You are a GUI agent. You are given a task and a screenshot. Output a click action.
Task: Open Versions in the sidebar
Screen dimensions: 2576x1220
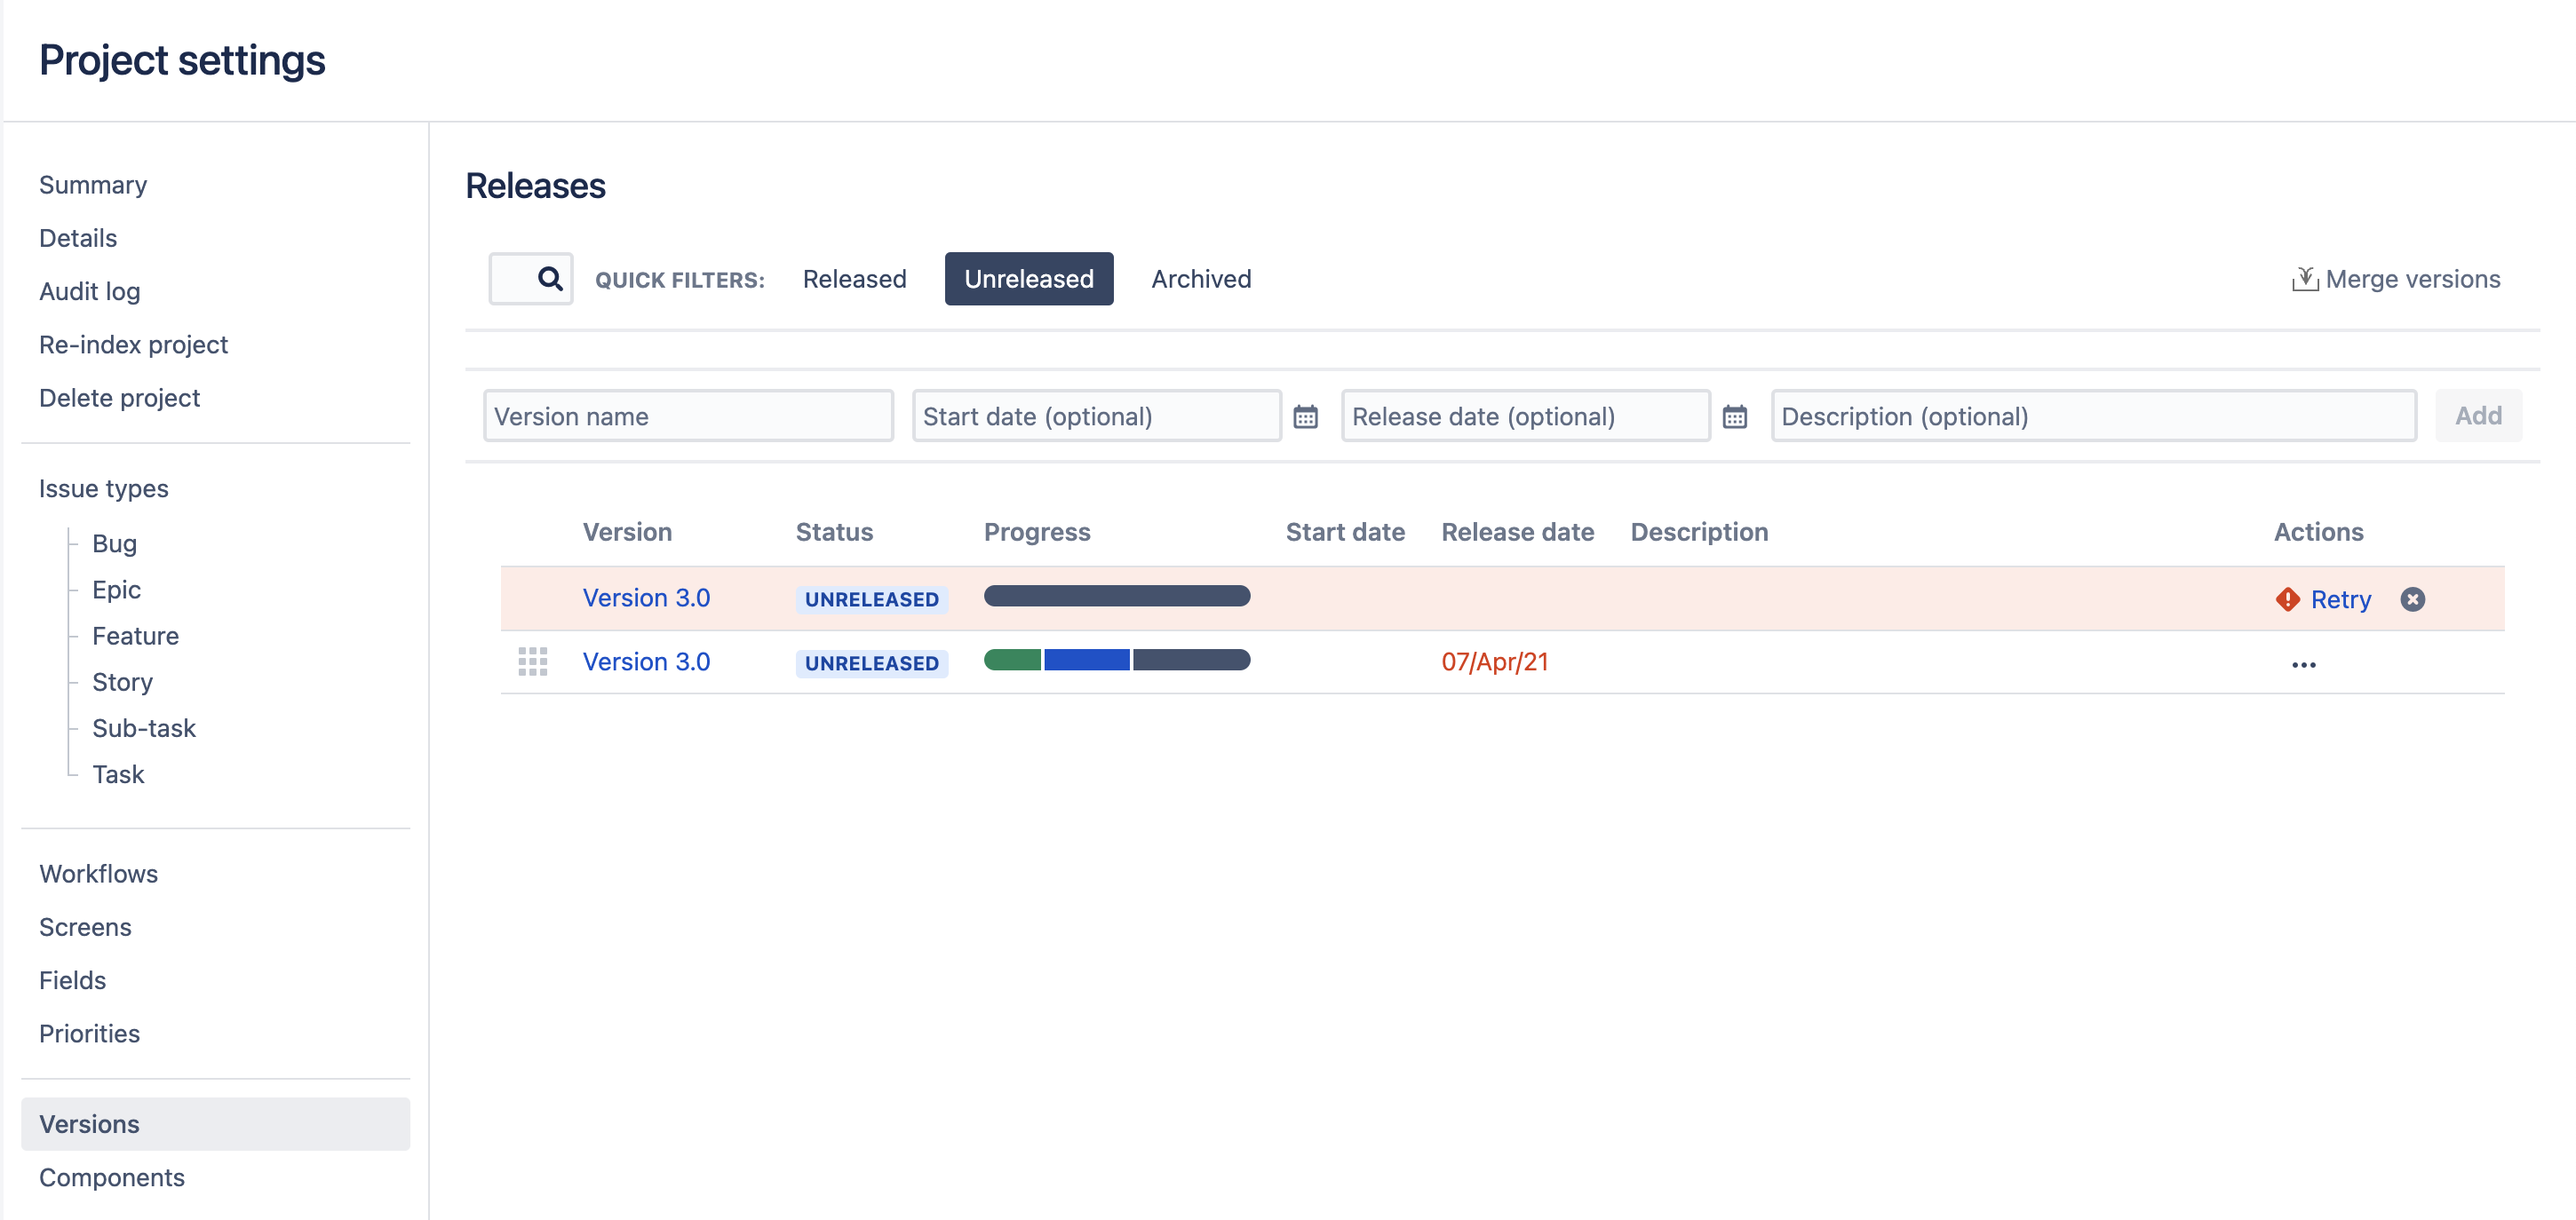pyautogui.click(x=89, y=1123)
